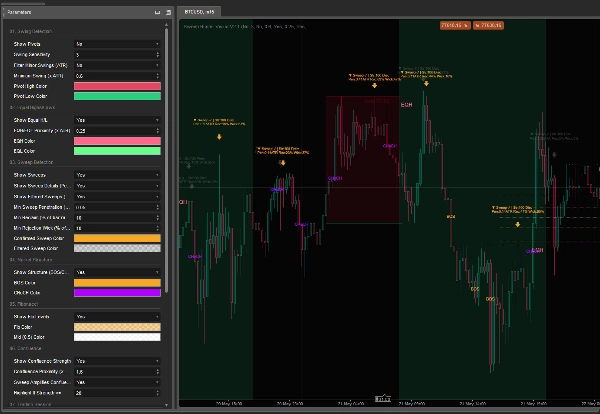This screenshot has width=600, height=414.
Task: Click the Parameters panel vertical scrollbar thumb
Action: (166, 161)
